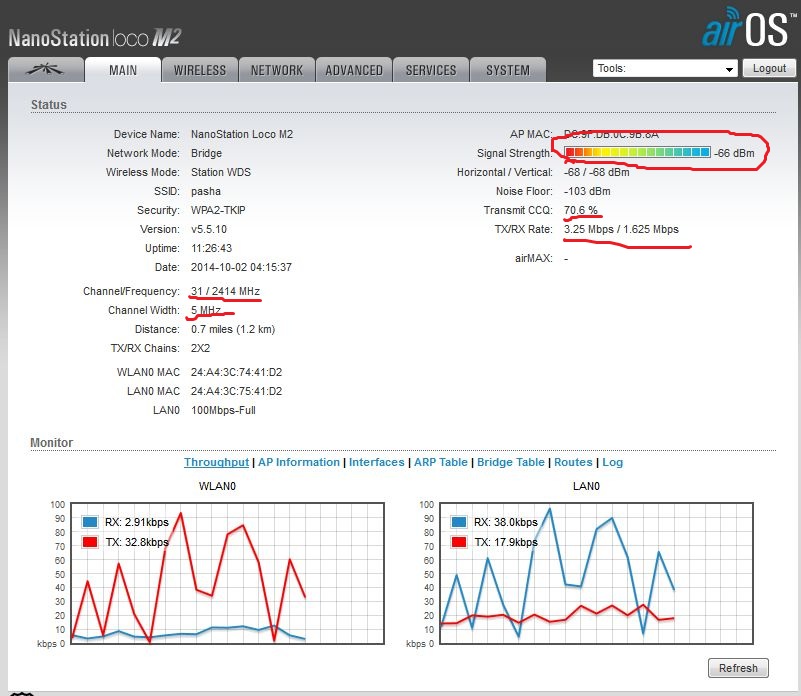Click the Date value 2014-10-02 04:15:37
801x696 pixels.
pyautogui.click(x=241, y=267)
